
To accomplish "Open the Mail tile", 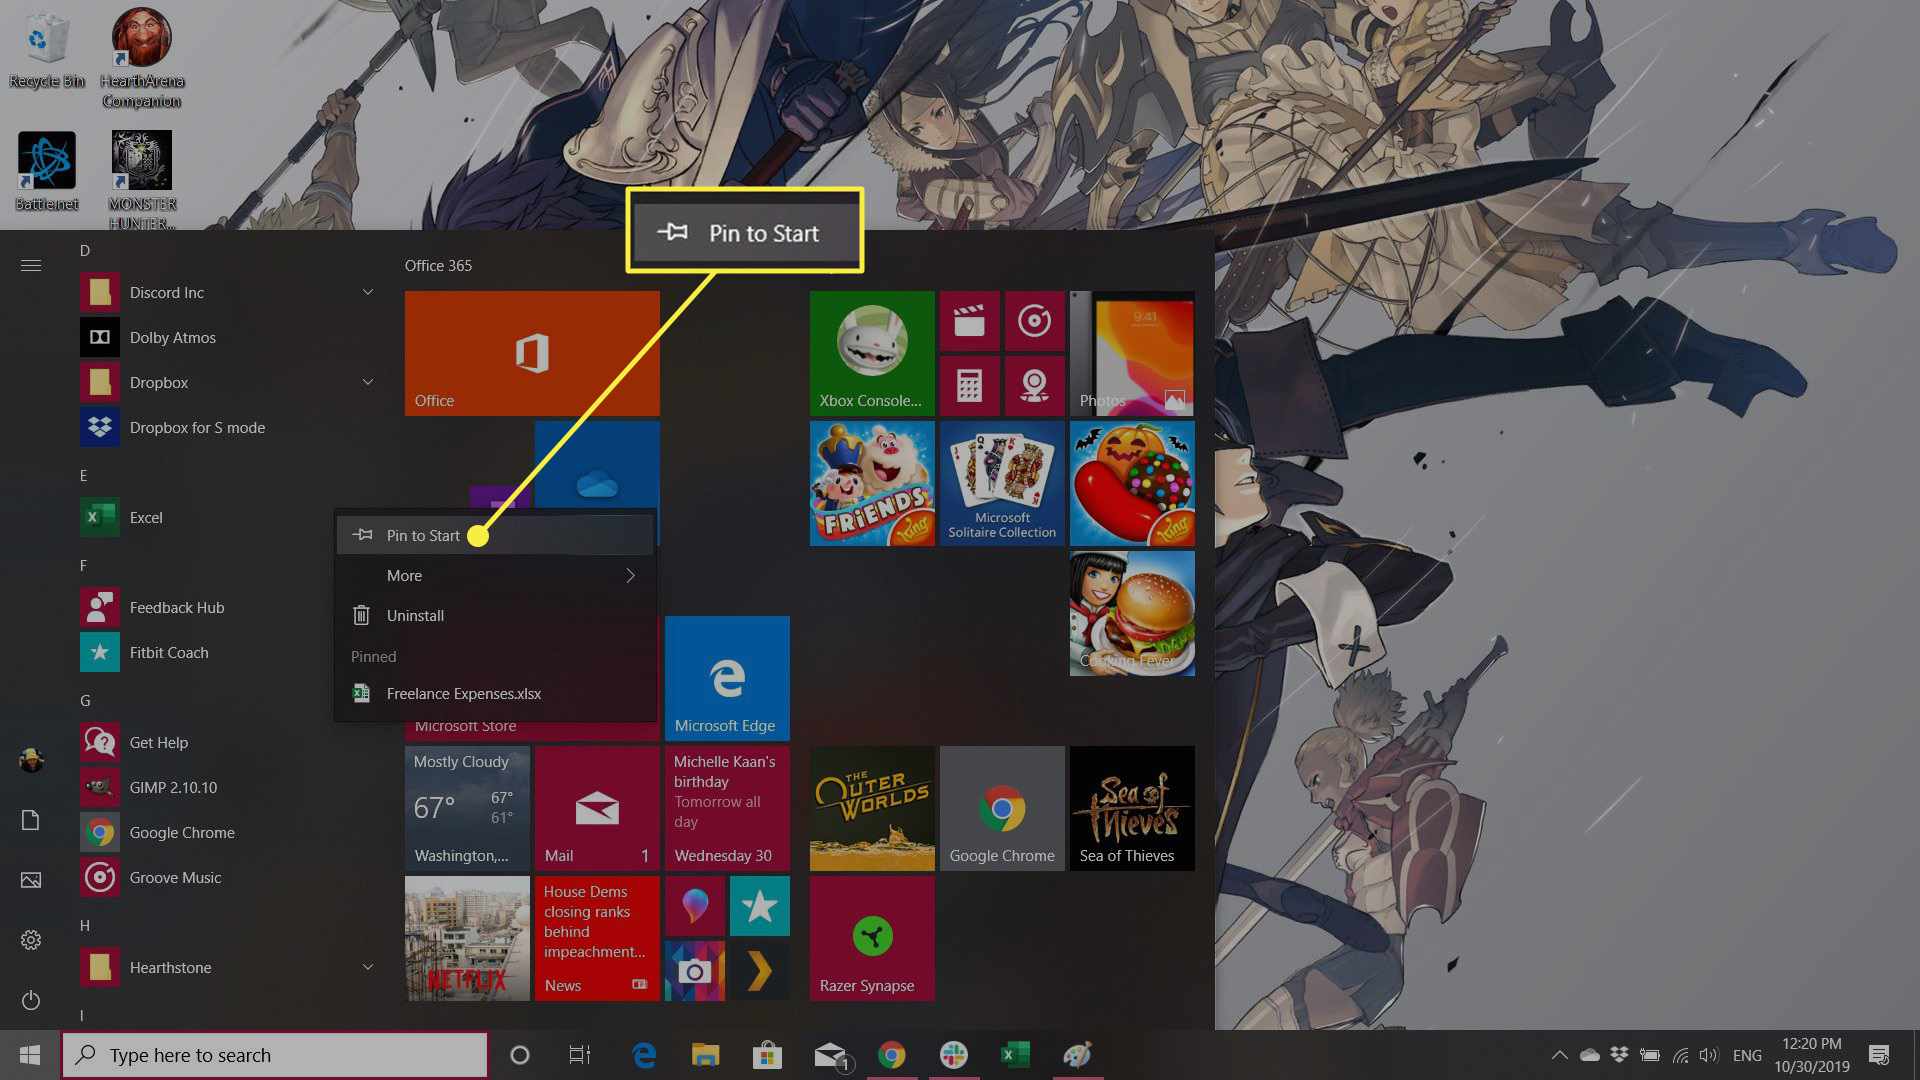I will (x=597, y=808).
